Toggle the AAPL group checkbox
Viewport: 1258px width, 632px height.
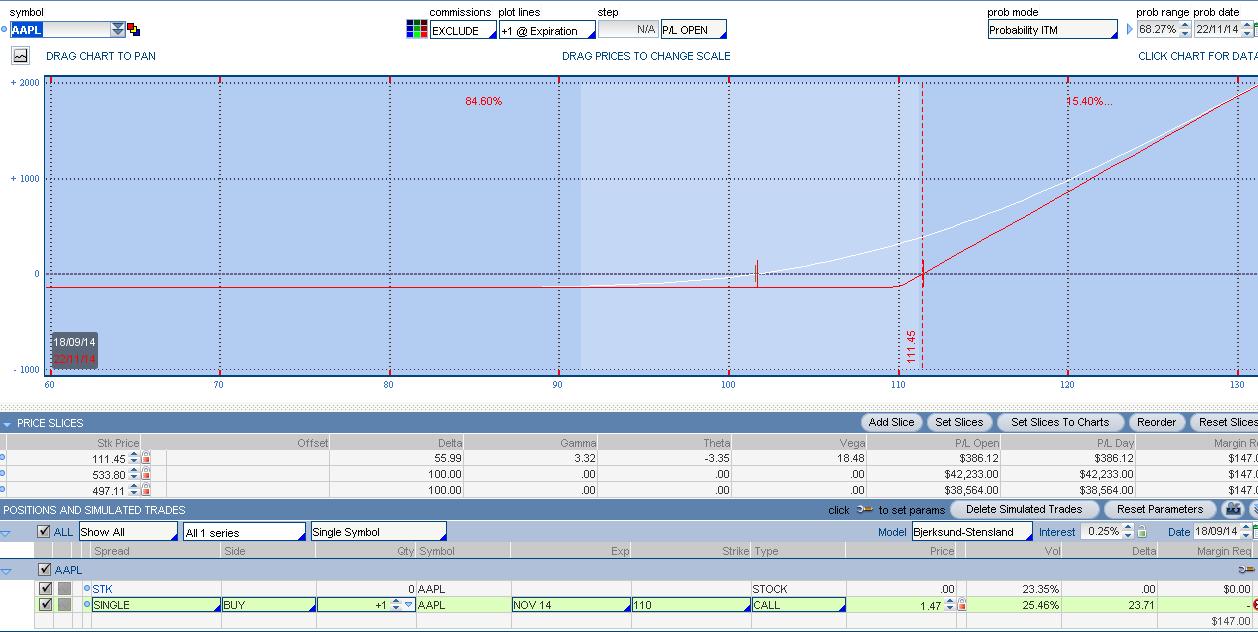(x=44, y=570)
